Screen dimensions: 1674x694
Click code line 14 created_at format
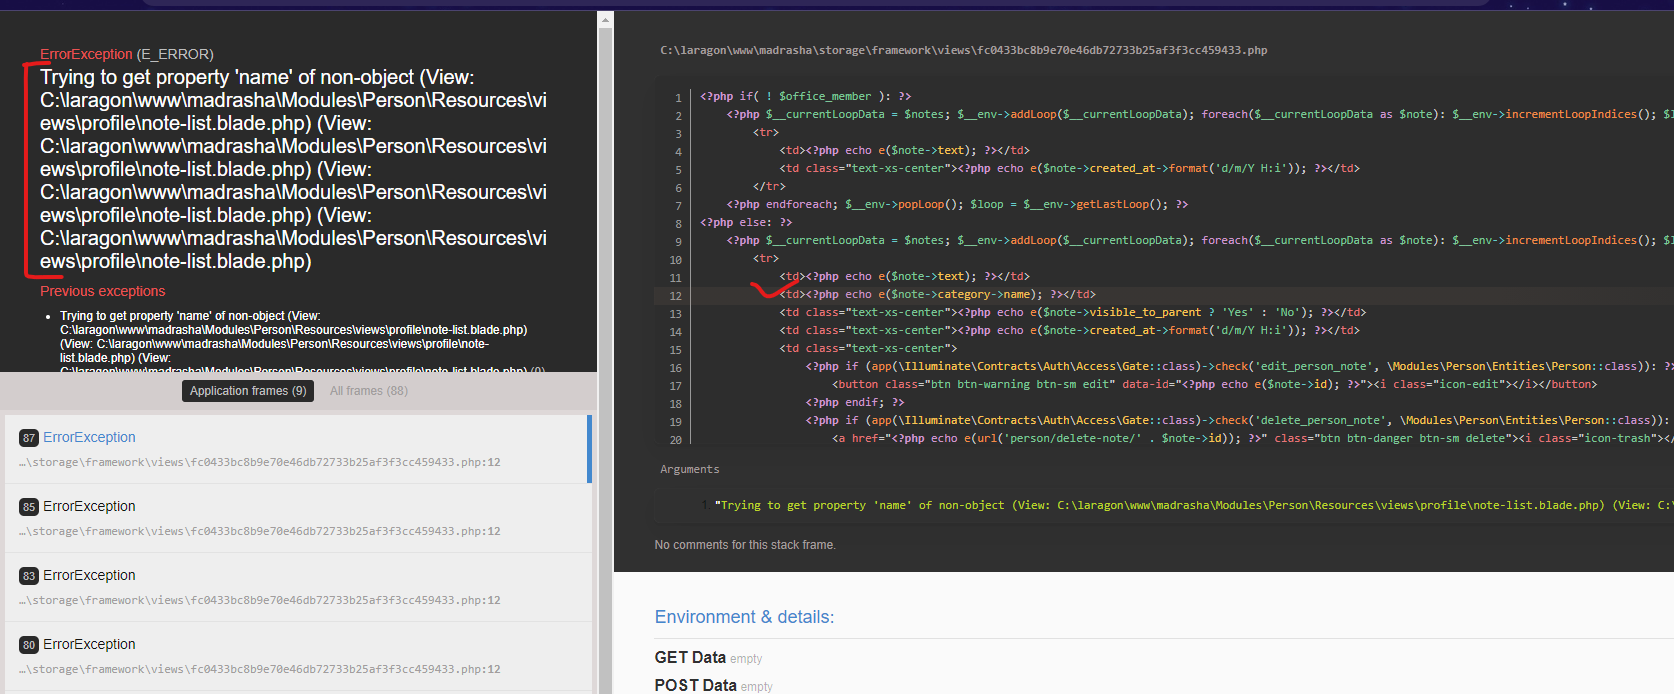1069,331
